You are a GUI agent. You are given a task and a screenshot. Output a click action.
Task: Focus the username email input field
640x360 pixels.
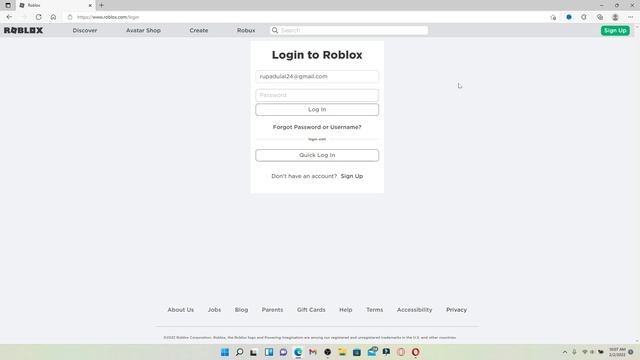pos(317,76)
